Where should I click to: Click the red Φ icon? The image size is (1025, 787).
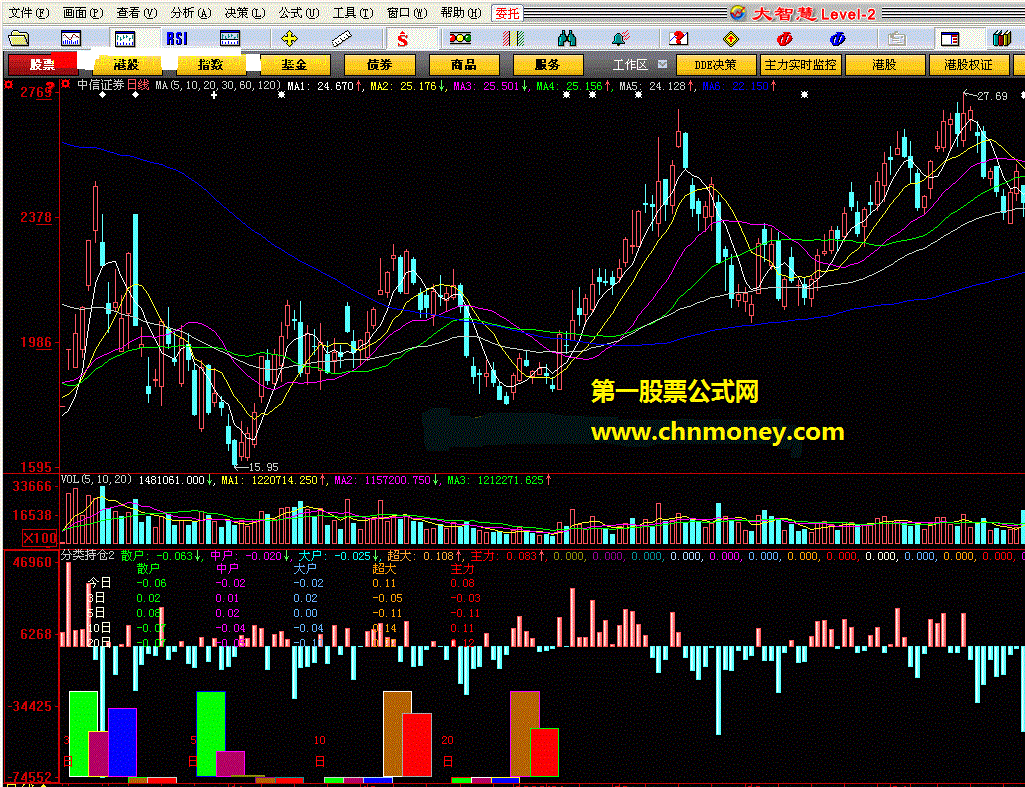[x=784, y=39]
